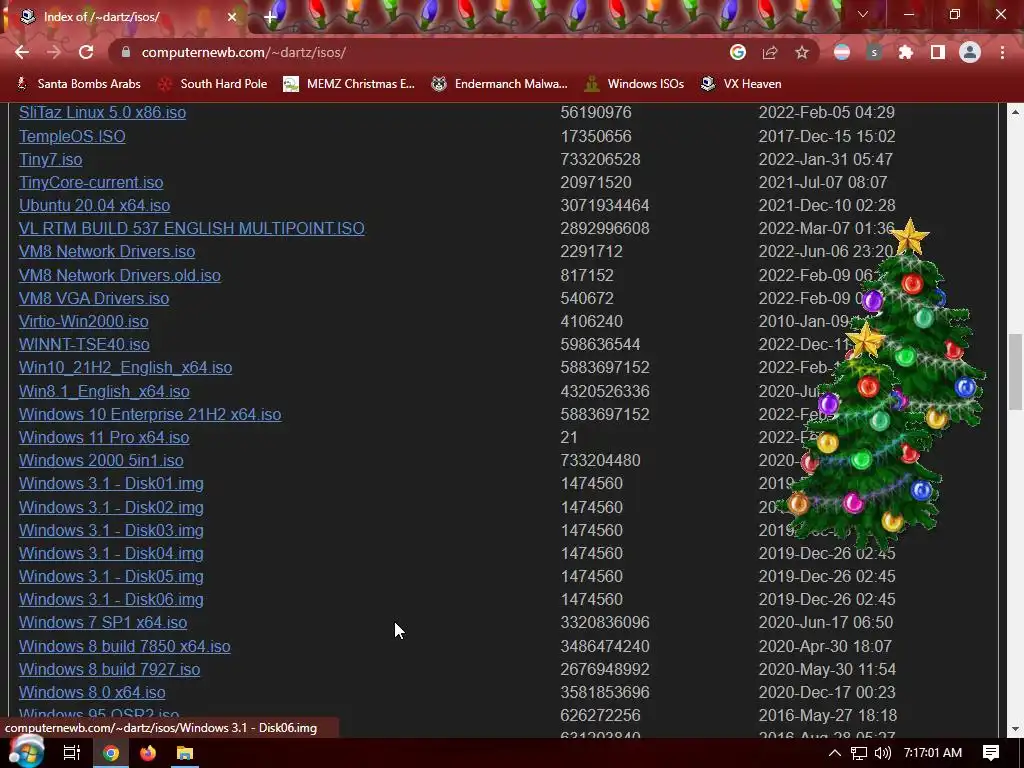Reload the current page
1024x768 pixels.
pyautogui.click(x=86, y=52)
